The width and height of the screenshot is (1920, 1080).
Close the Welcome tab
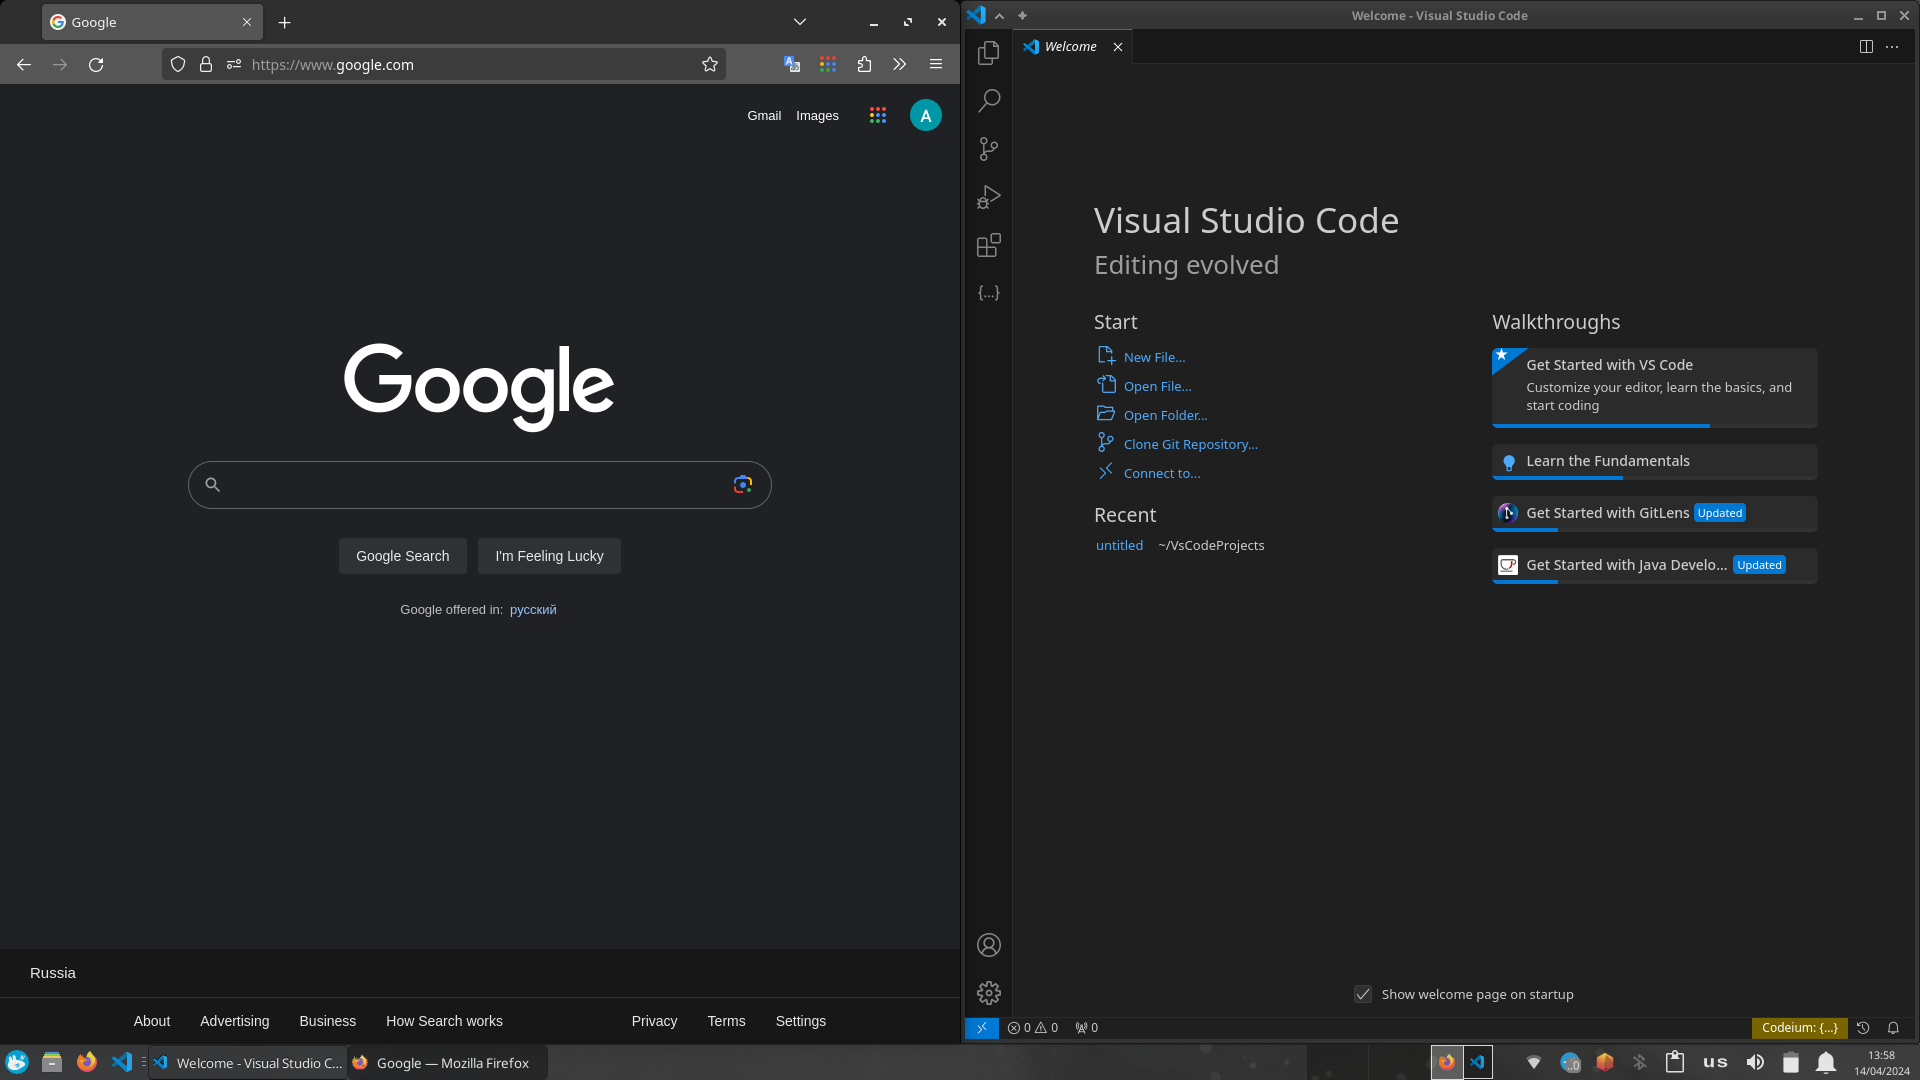tap(1118, 47)
